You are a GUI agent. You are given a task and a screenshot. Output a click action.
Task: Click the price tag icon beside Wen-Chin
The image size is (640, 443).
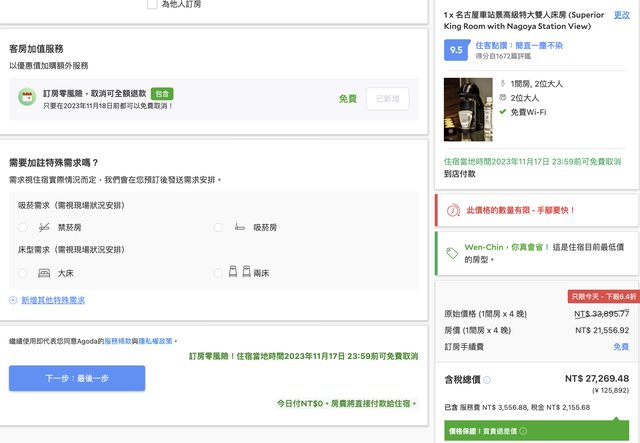pyautogui.click(x=453, y=253)
